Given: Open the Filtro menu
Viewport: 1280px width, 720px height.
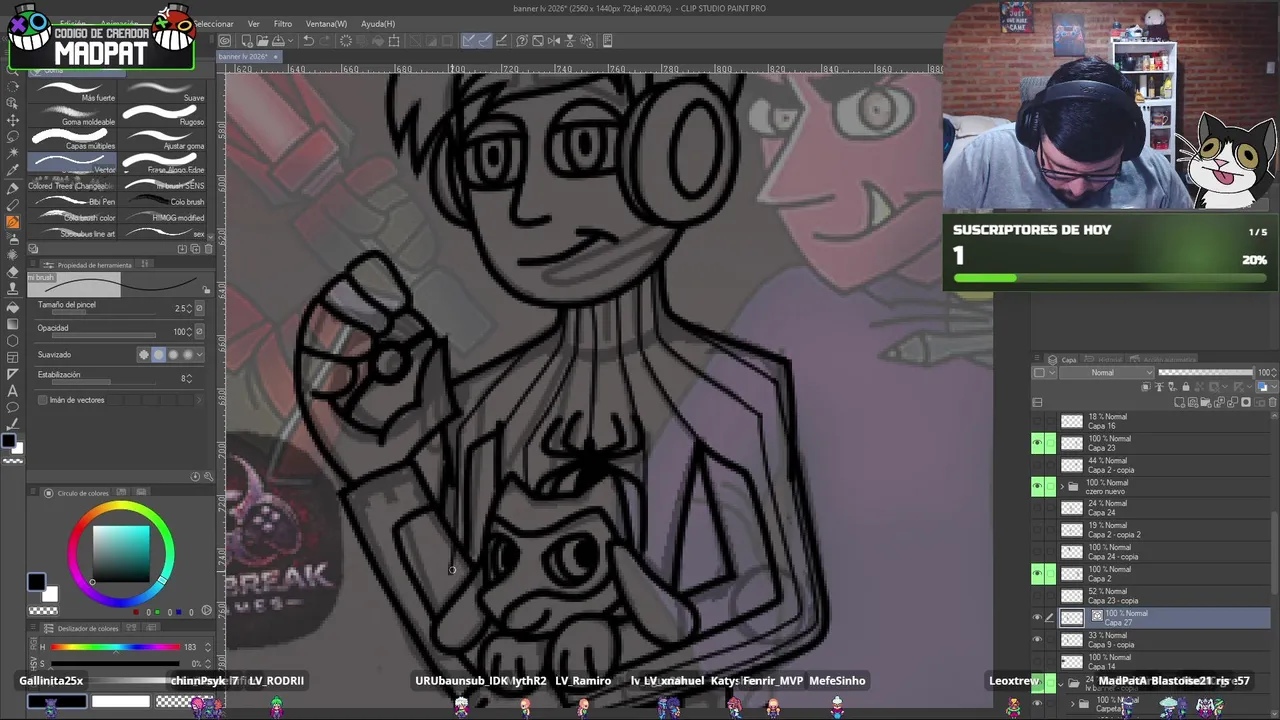Looking at the screenshot, I should [283, 23].
